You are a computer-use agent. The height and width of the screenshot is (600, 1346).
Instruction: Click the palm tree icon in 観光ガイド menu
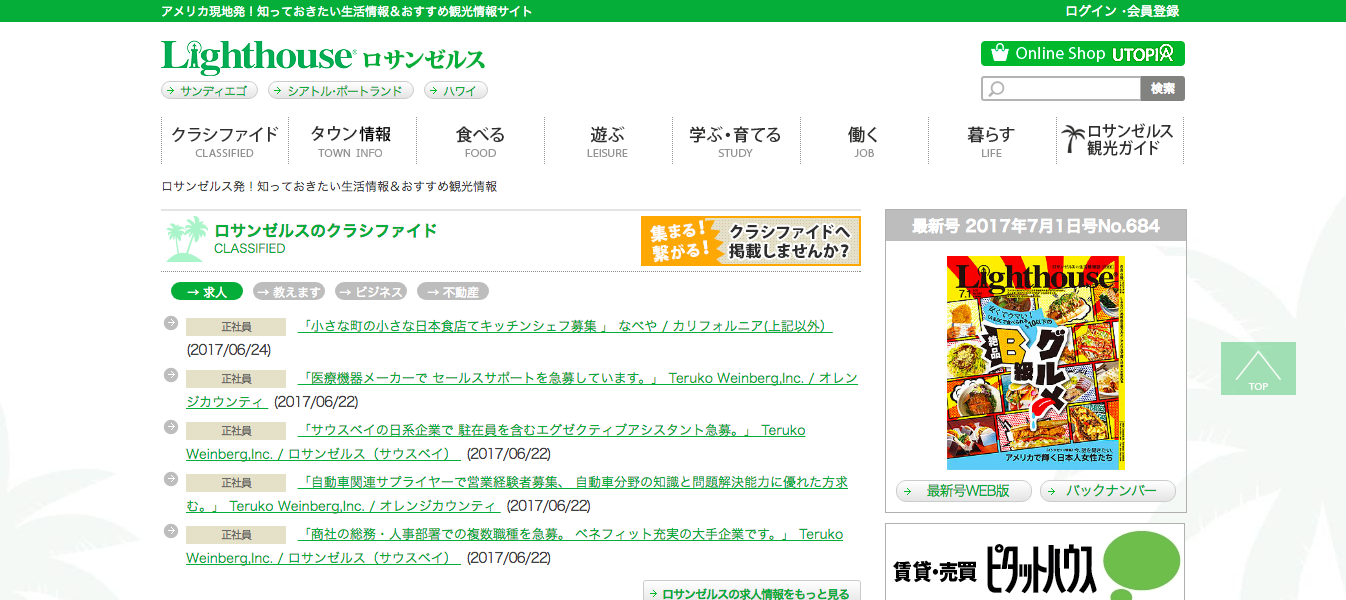click(x=1073, y=140)
